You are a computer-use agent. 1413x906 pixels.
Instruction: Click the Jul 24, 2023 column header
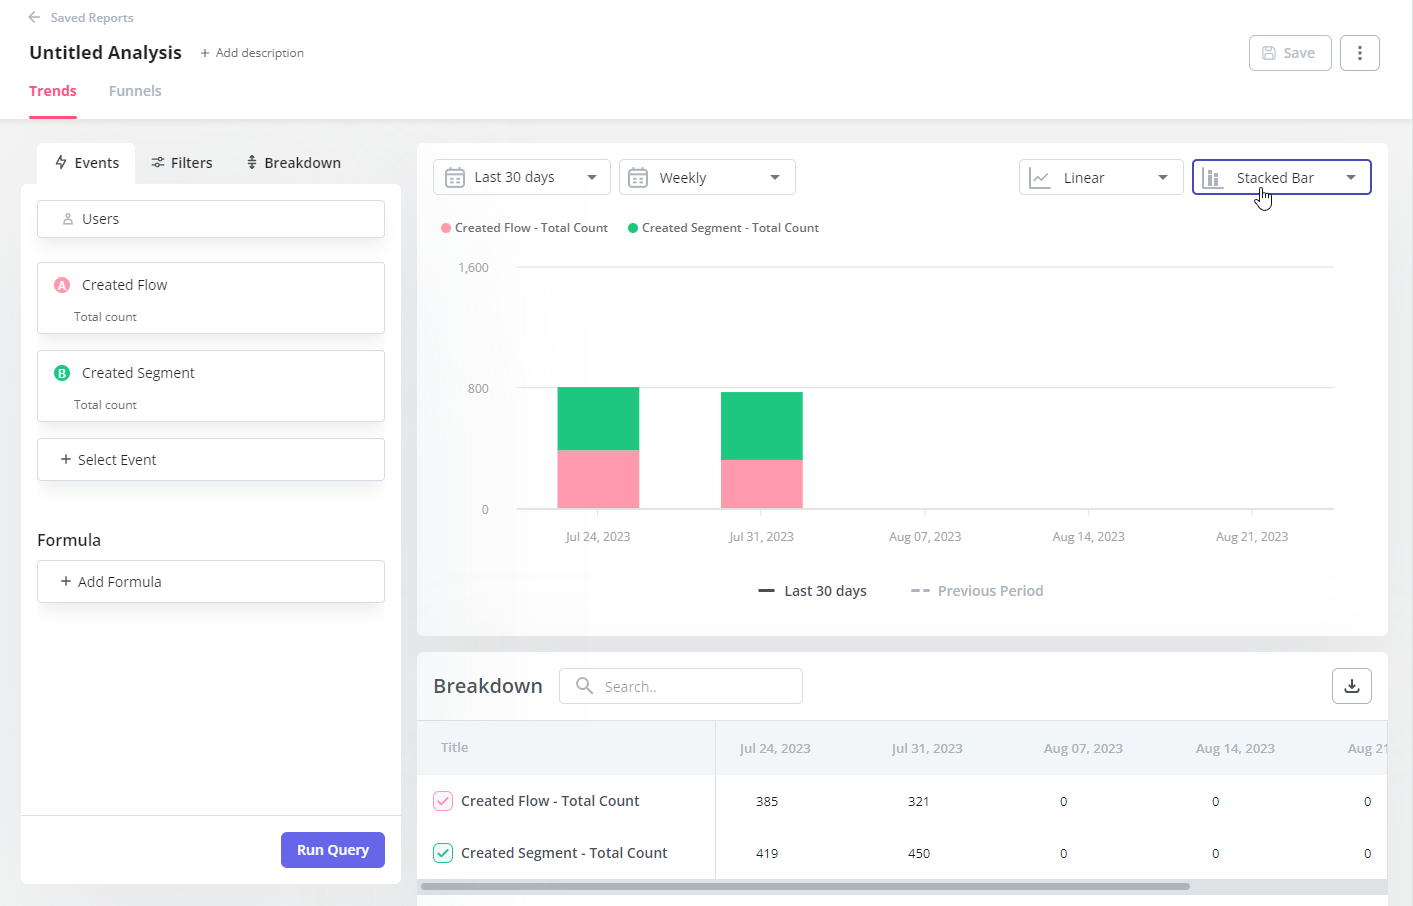[x=775, y=748]
